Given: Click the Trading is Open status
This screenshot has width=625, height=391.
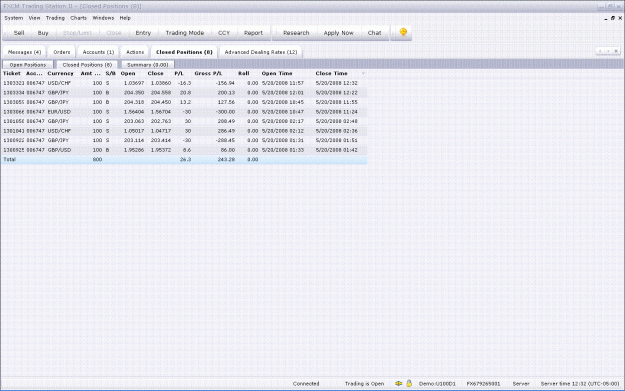Looking at the screenshot, I should click(364, 383).
